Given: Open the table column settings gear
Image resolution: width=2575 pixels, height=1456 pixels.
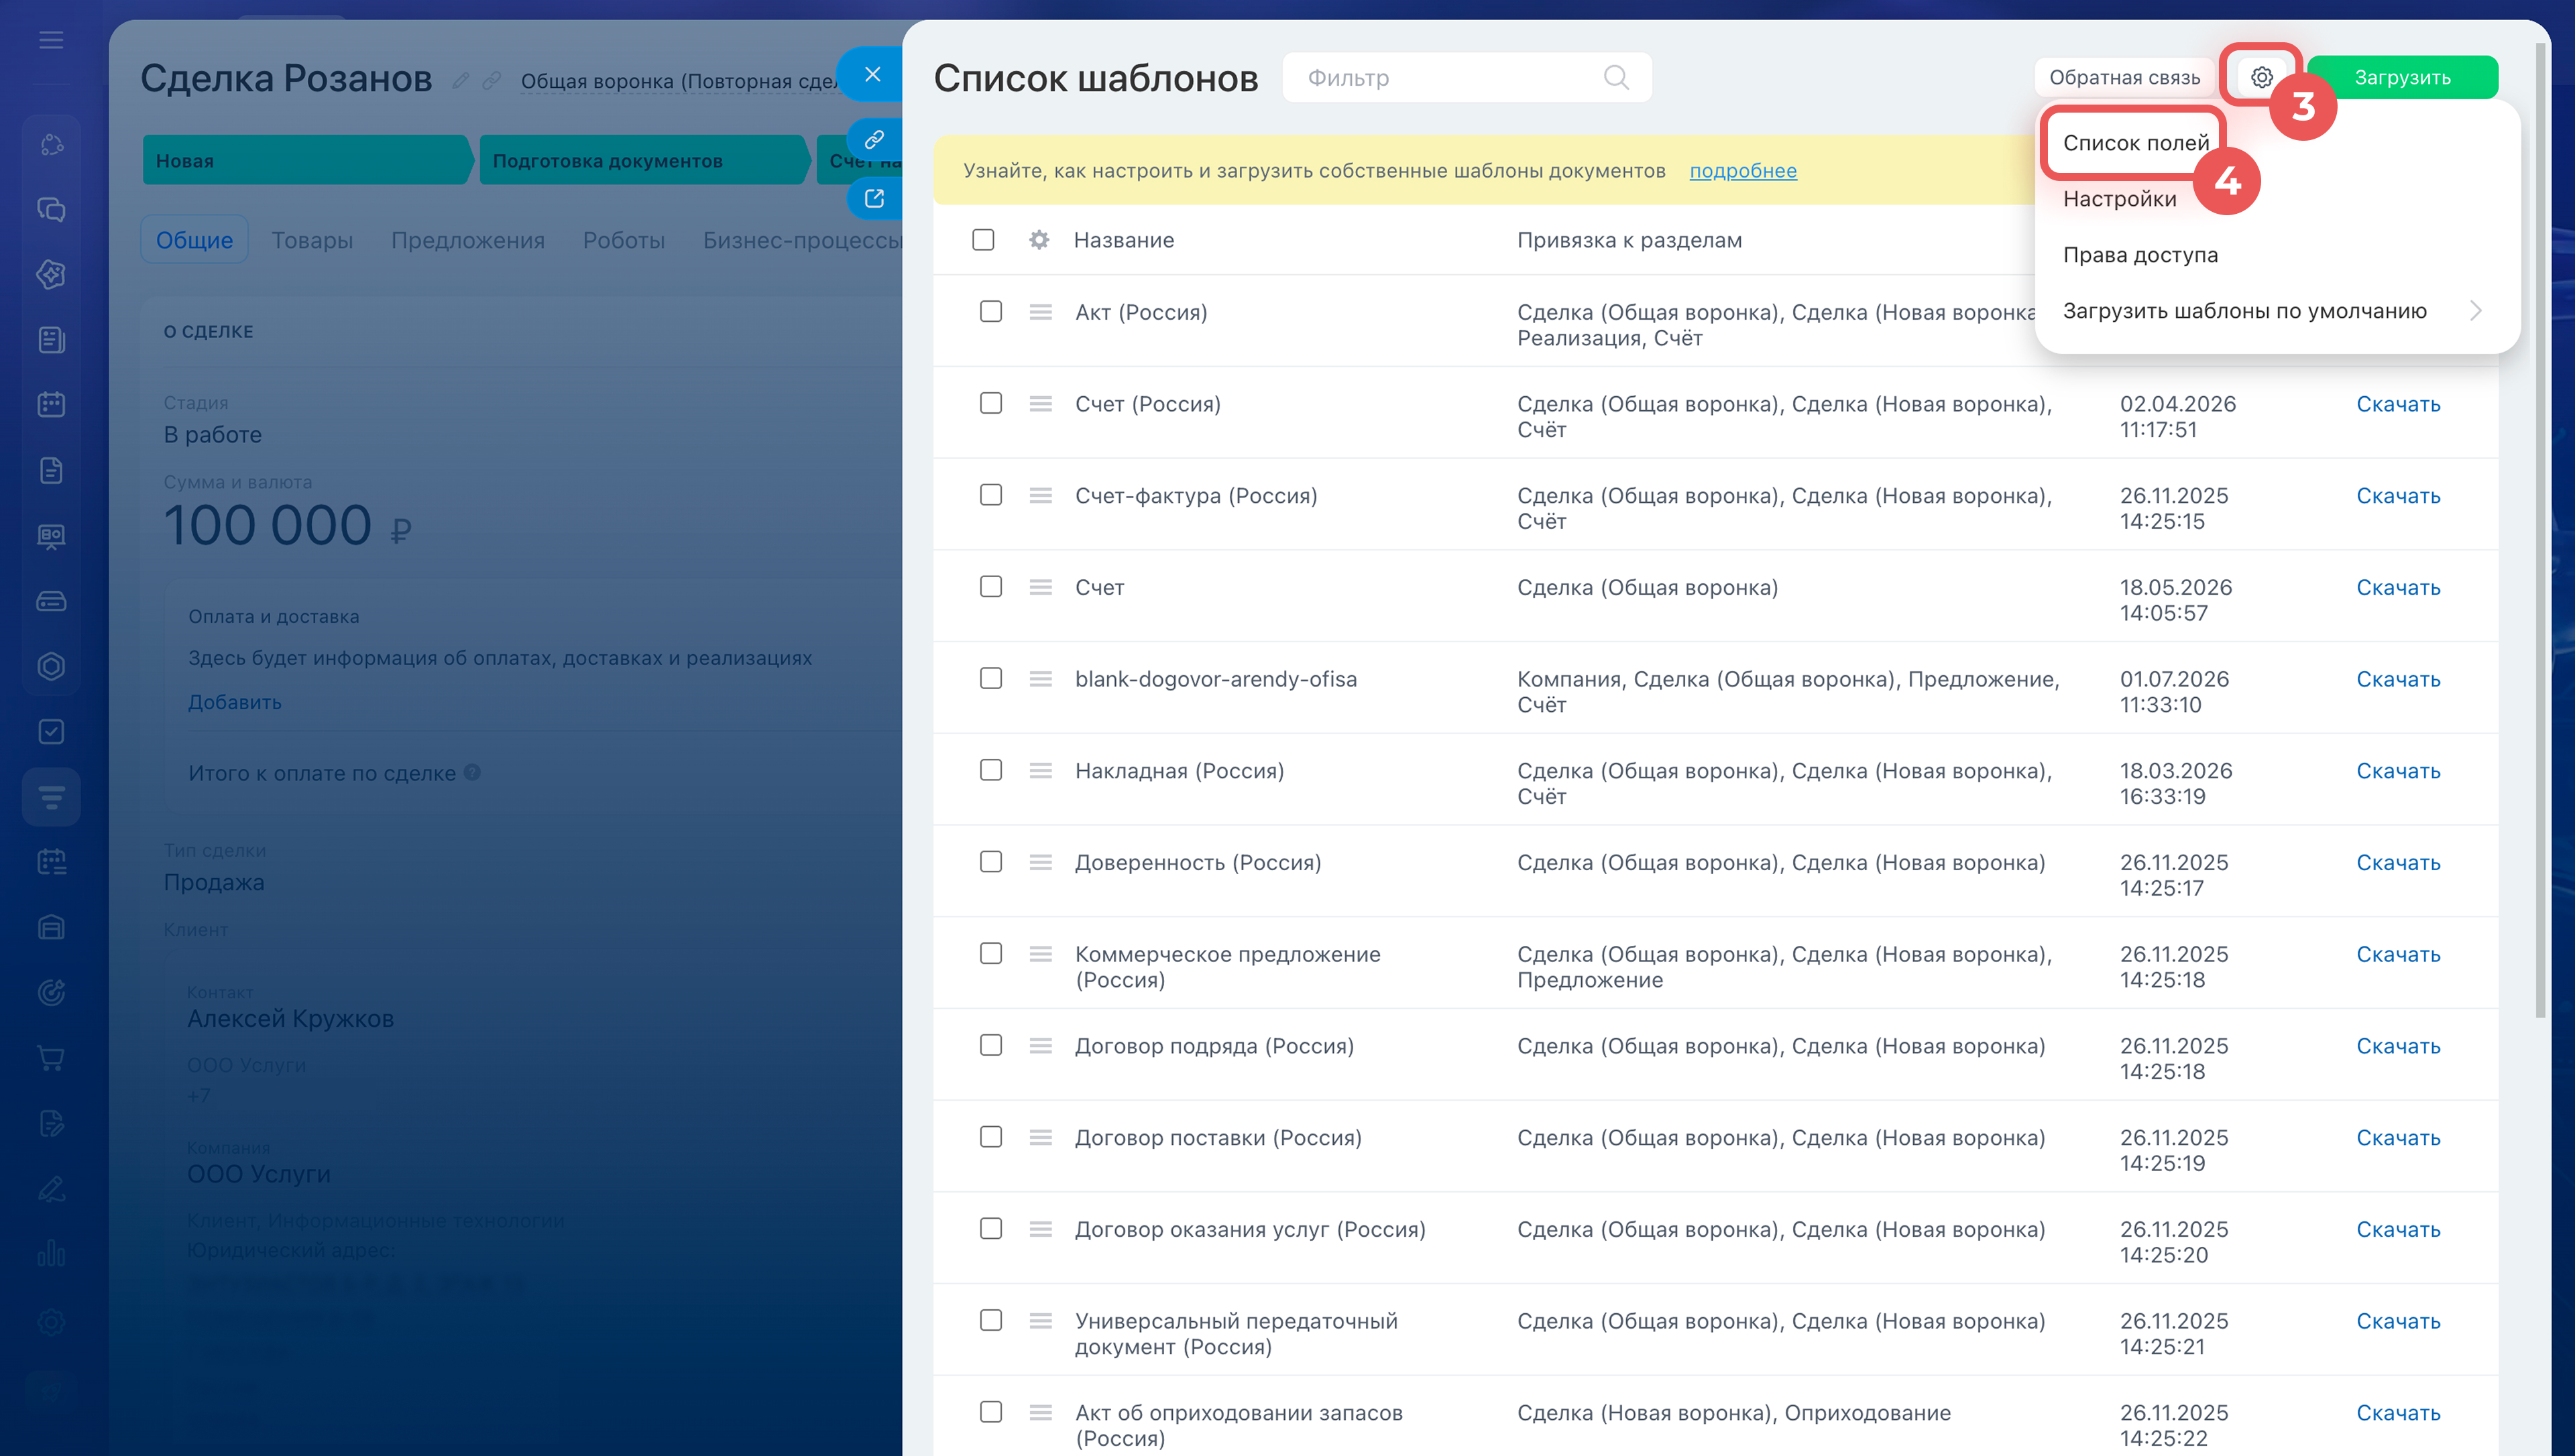Looking at the screenshot, I should point(1039,240).
